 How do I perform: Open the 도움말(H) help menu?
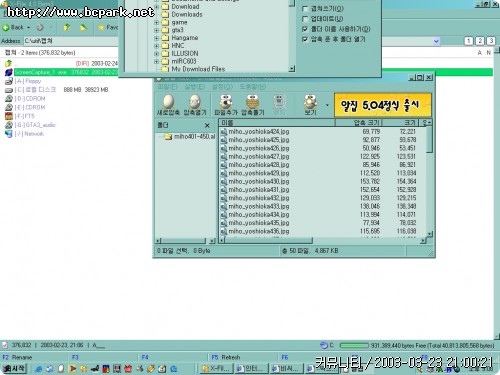pyautogui.click(x=252, y=87)
